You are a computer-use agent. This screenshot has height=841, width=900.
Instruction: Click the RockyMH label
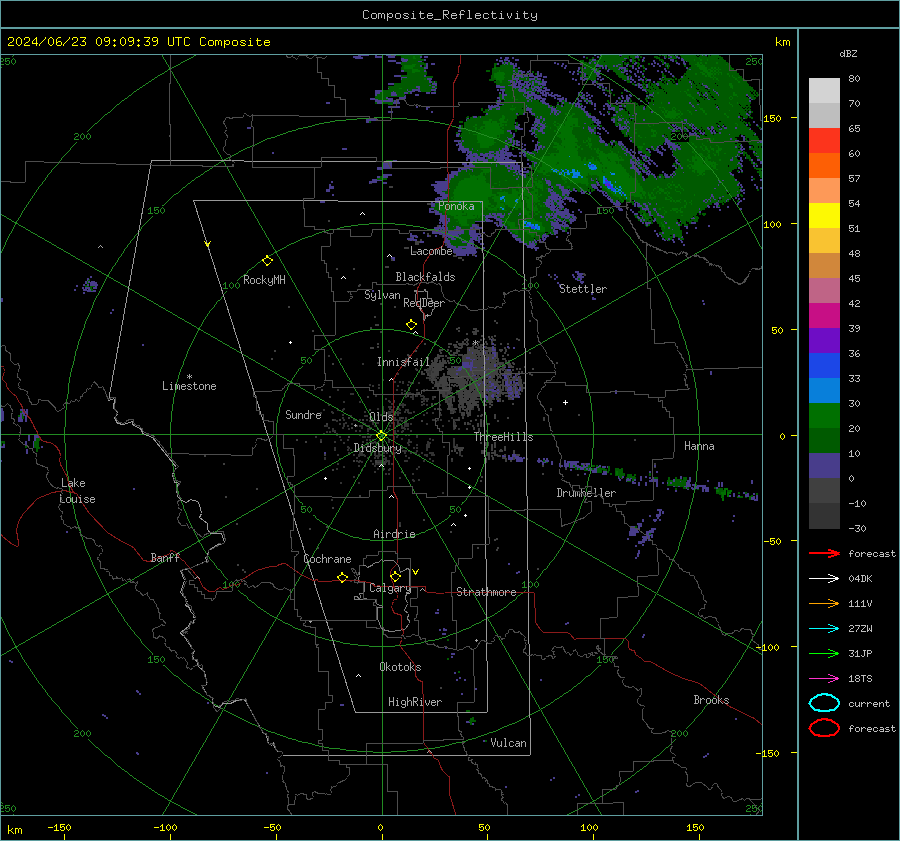pyautogui.click(x=264, y=280)
